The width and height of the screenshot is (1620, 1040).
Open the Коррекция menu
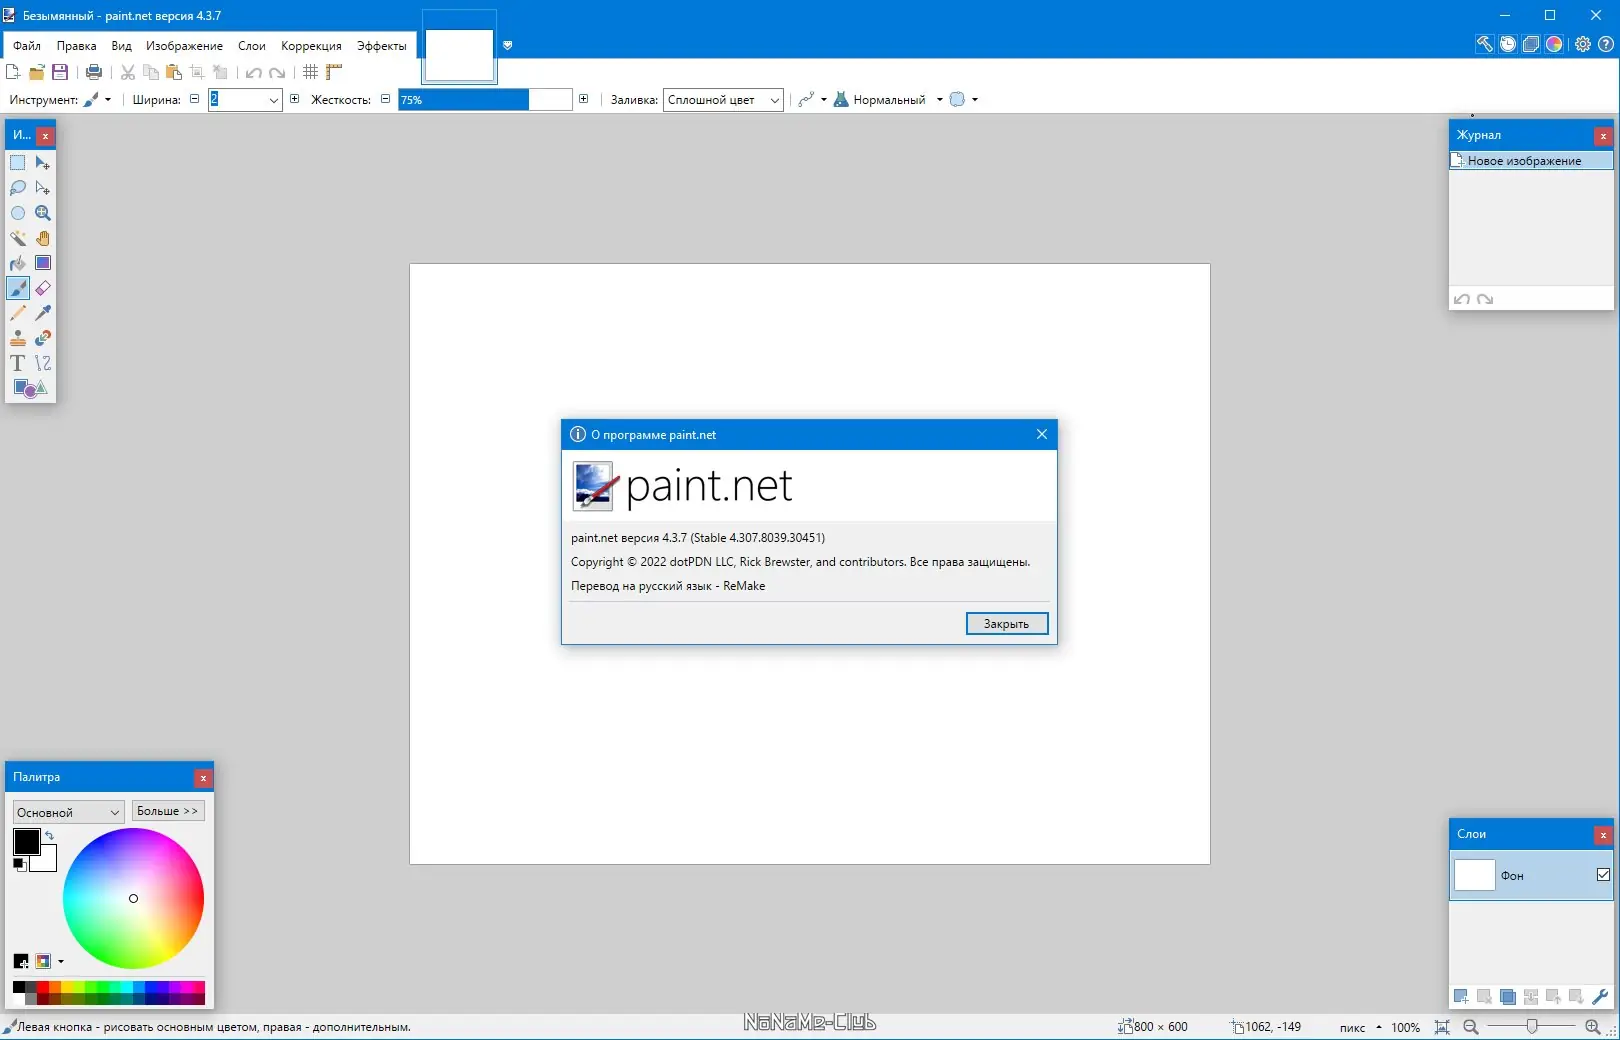(x=311, y=46)
